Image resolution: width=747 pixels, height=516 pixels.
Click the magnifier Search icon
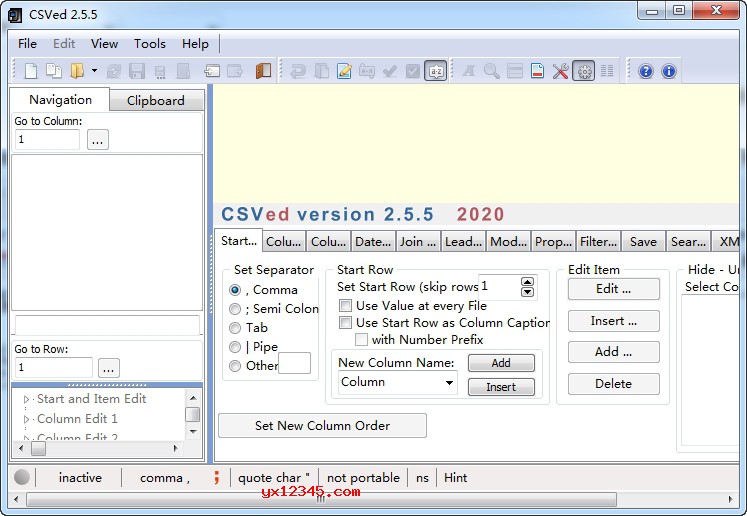[x=492, y=71]
